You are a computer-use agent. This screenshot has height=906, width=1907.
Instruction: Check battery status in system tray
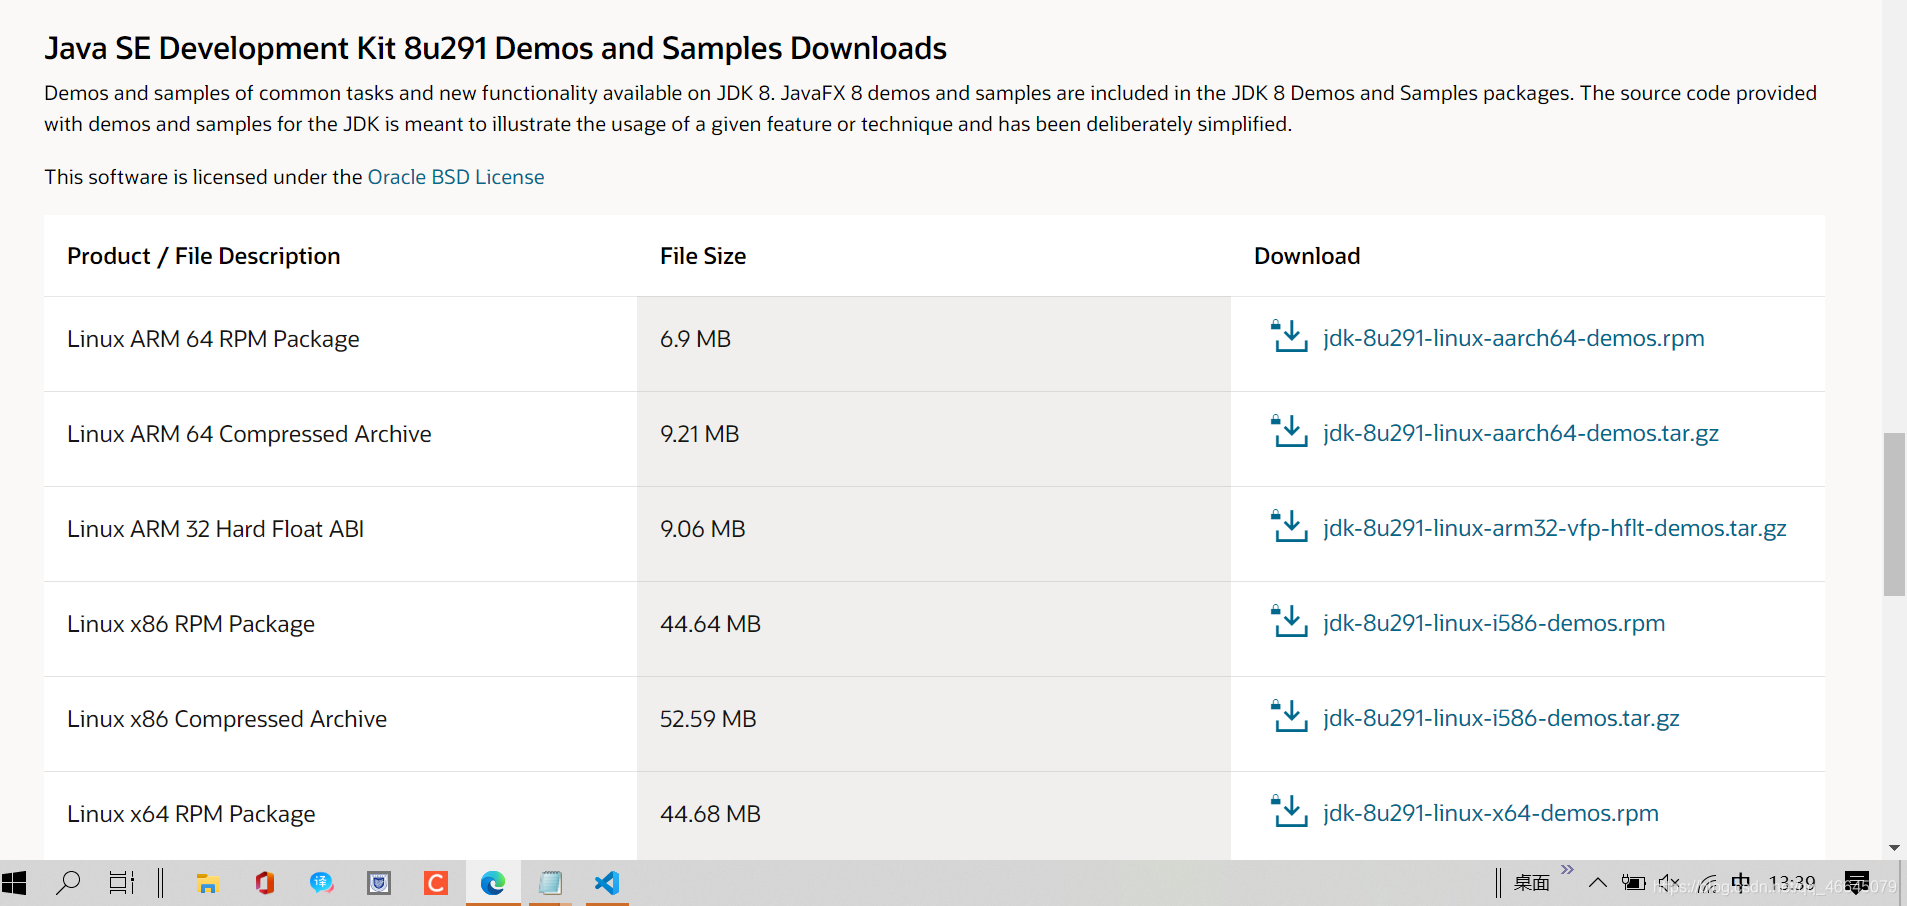pyautogui.click(x=1634, y=883)
